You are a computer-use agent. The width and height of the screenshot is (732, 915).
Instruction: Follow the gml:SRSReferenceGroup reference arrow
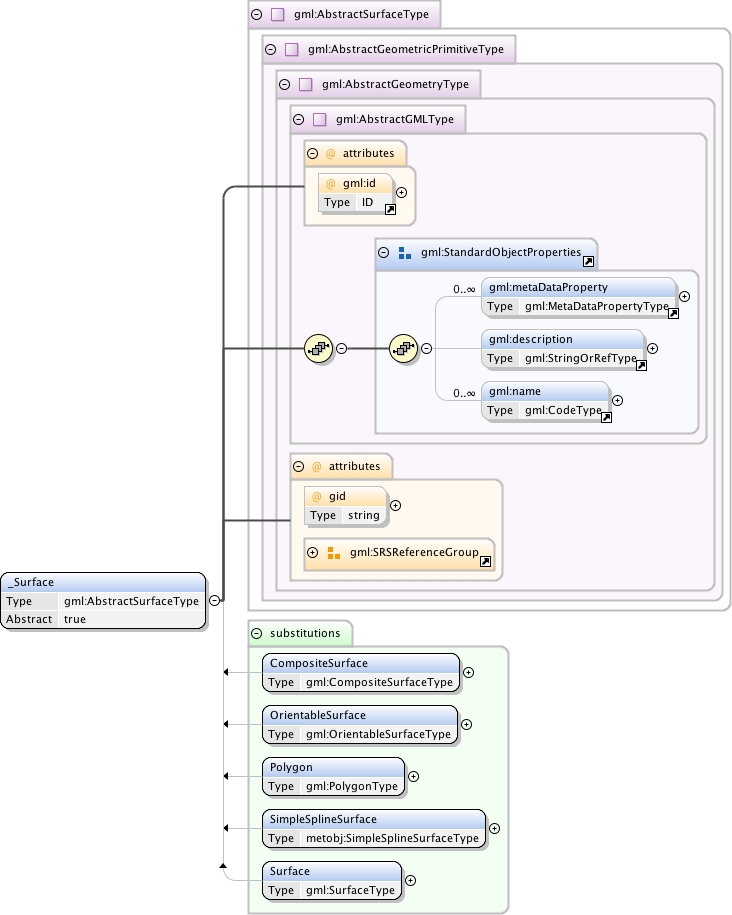pos(485,561)
